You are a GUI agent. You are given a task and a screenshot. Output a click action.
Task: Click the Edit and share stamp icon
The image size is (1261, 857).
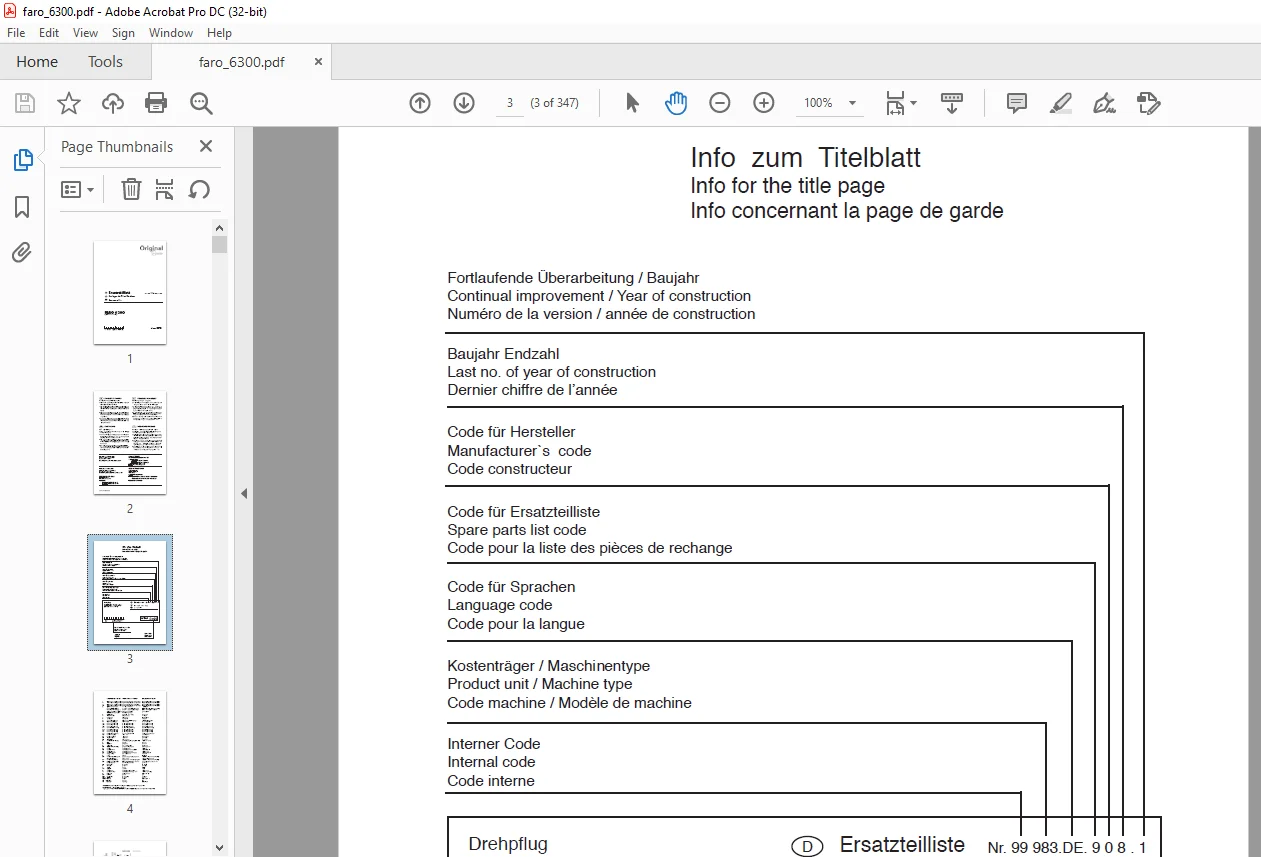[x=1149, y=103]
